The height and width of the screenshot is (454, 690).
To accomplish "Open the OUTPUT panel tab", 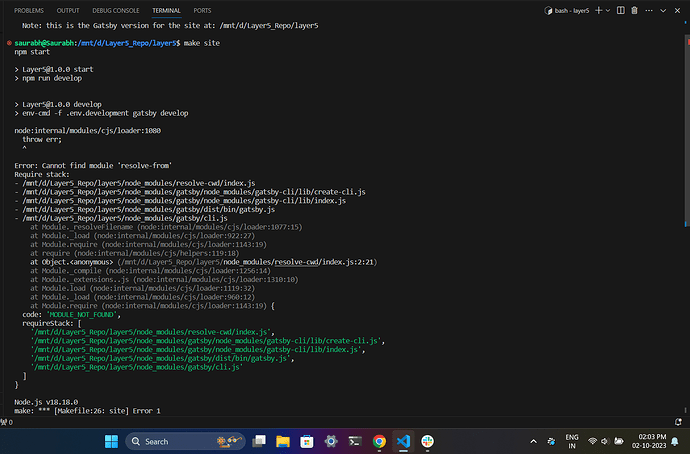I will click(68, 11).
